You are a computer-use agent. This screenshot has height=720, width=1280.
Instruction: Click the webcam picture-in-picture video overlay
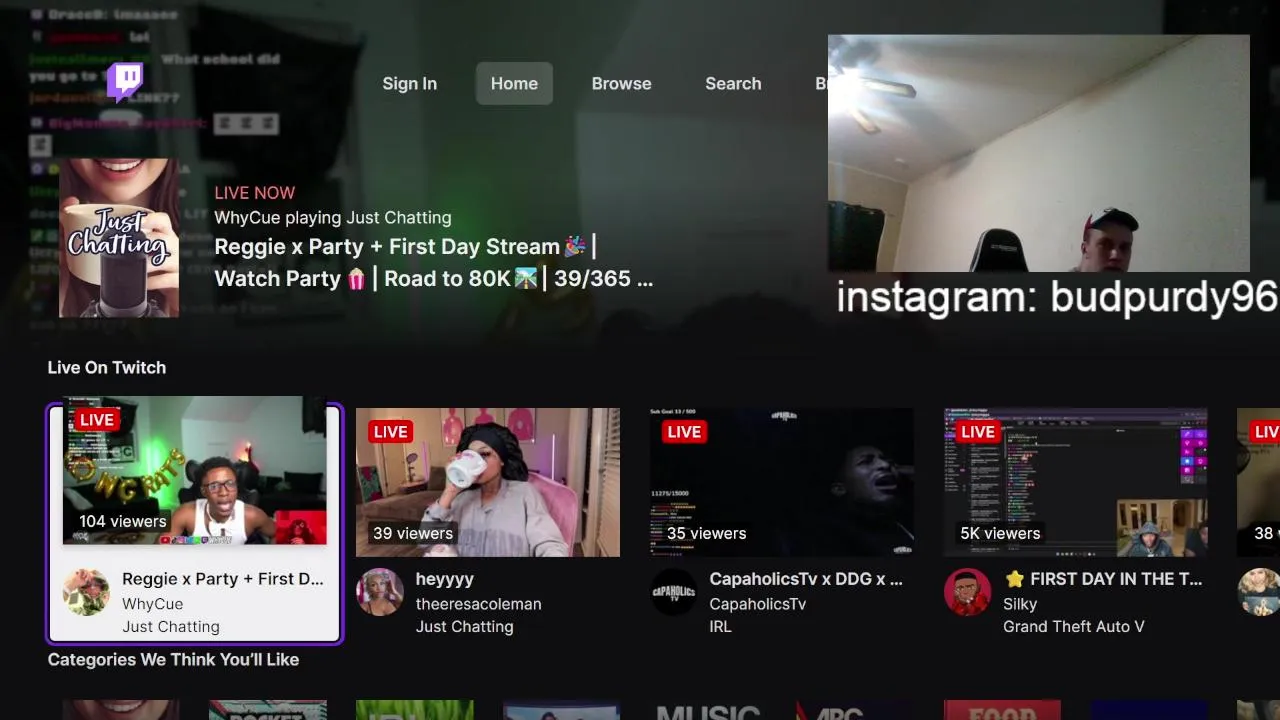click(1038, 153)
